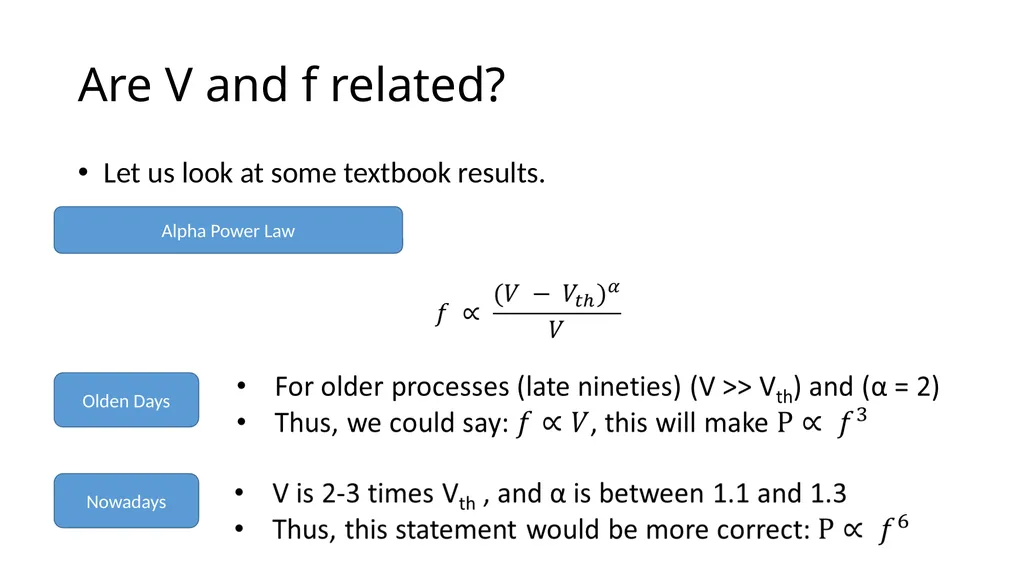Click the bullet dot before For older processes

click(242, 386)
